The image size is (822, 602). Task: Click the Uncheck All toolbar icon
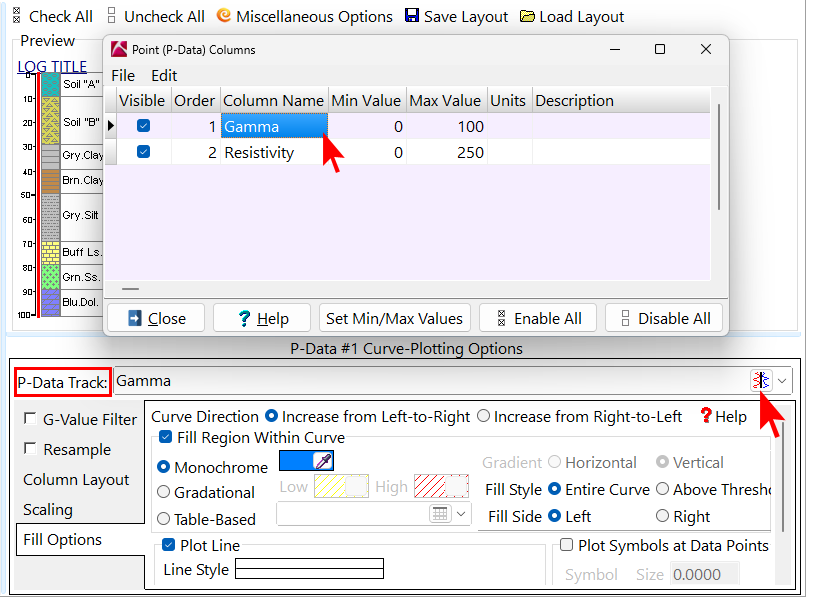tap(111, 16)
